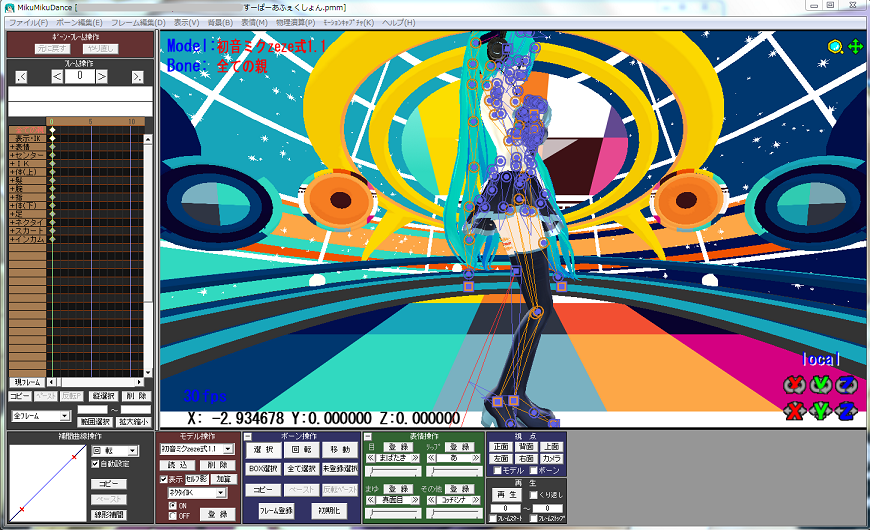This screenshot has width=870, height=530.
Task: Click the blue Z move gizmo
Action: point(847,411)
